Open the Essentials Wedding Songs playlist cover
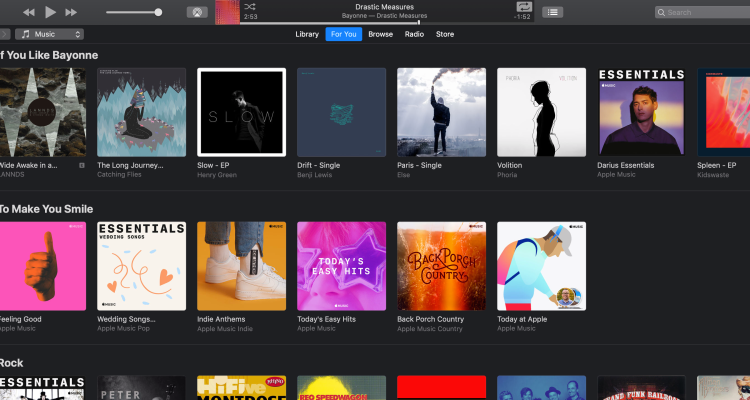This screenshot has height=400, width=750. 142,266
